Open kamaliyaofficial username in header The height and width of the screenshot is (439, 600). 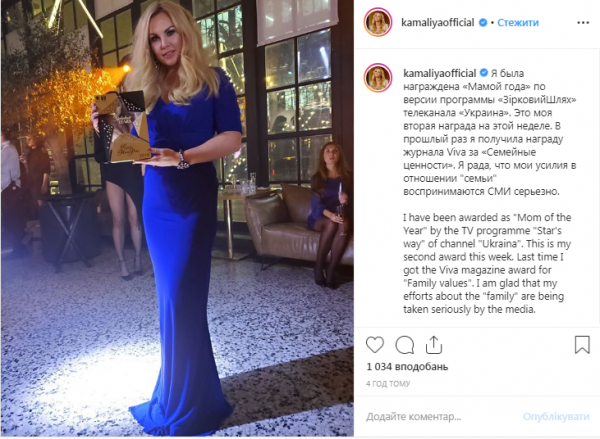[438, 23]
